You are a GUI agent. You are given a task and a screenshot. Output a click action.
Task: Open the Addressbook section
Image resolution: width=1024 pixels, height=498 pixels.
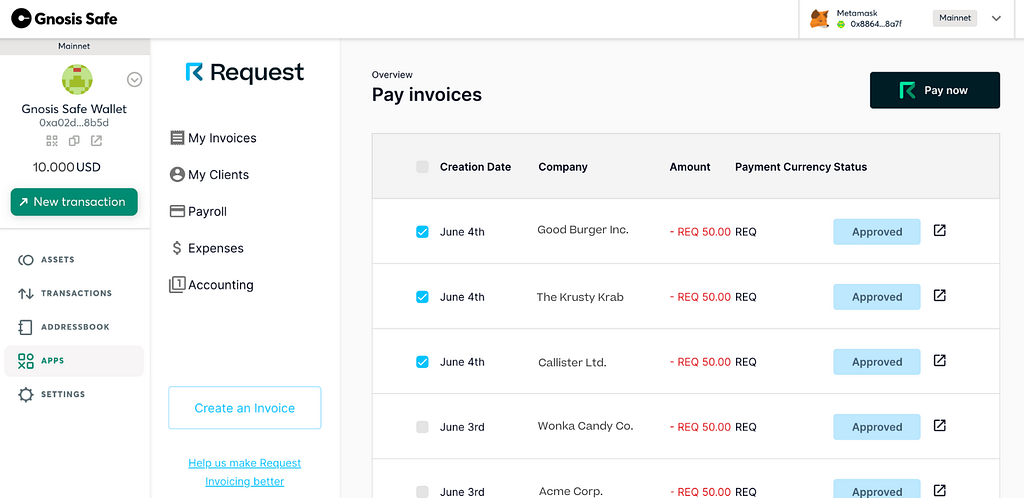74,327
